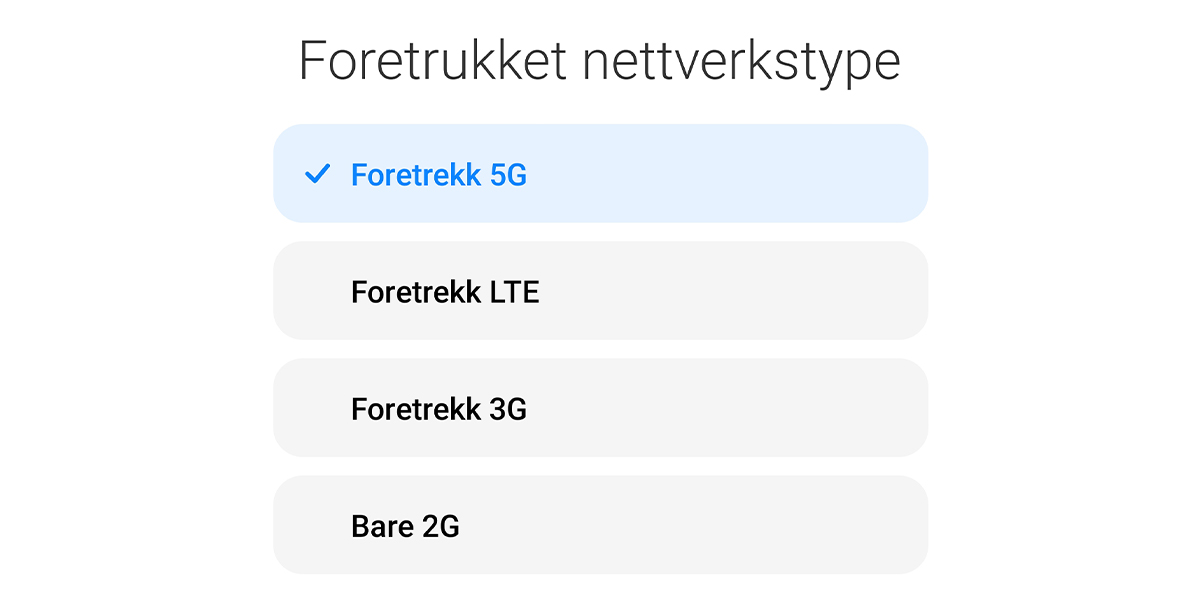The width and height of the screenshot is (1200, 600).
Task: Switch to Bare 2G only
Action: point(600,525)
